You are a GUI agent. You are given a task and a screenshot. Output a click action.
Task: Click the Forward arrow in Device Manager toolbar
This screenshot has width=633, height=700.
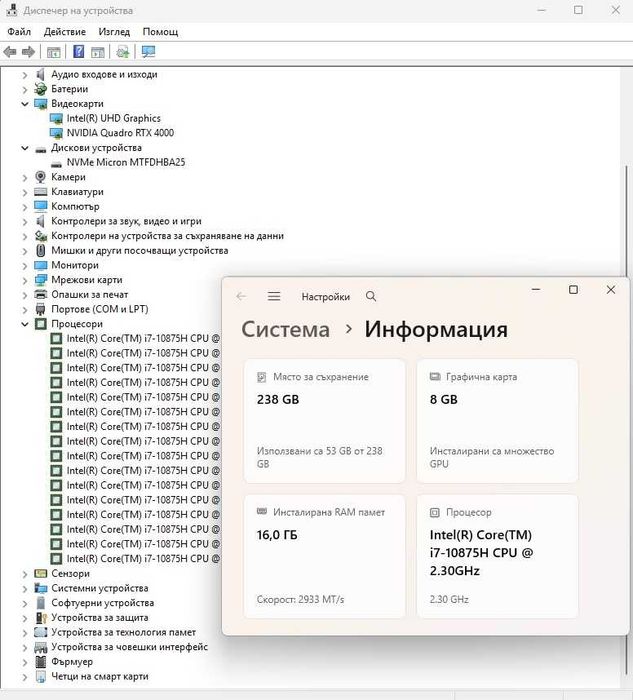pos(28,52)
